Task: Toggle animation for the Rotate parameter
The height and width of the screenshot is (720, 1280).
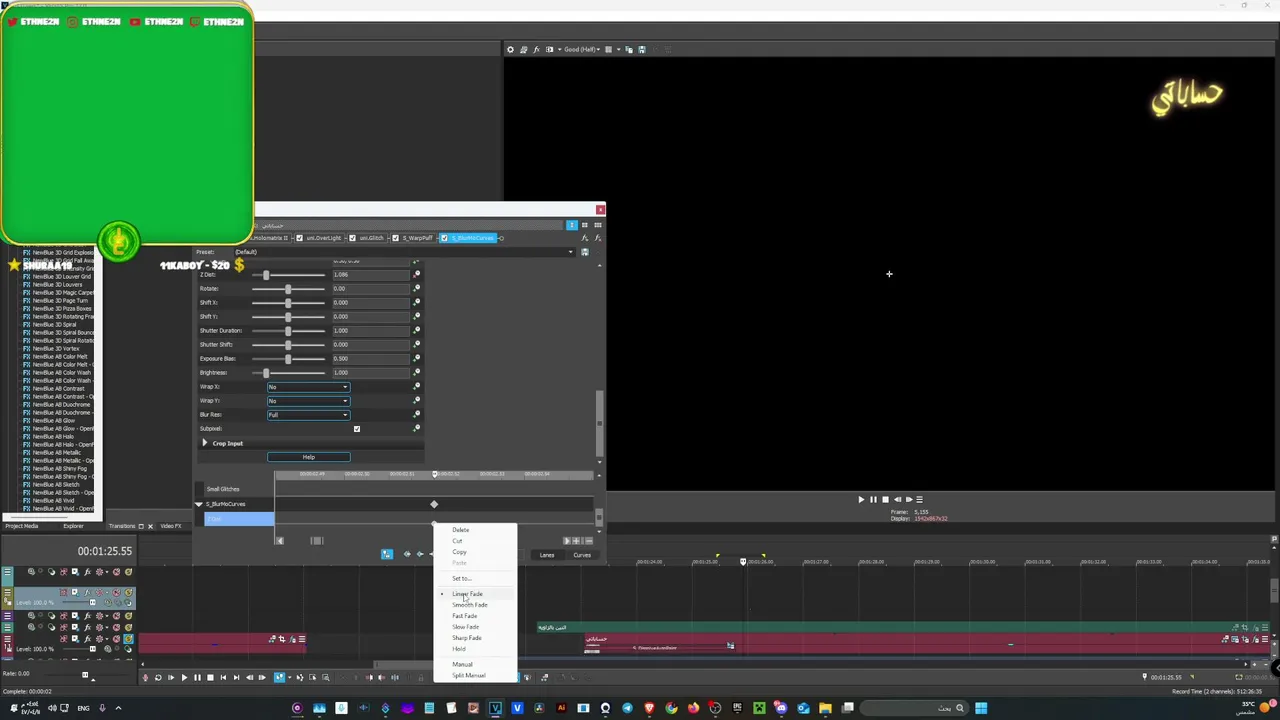Action: (417, 289)
